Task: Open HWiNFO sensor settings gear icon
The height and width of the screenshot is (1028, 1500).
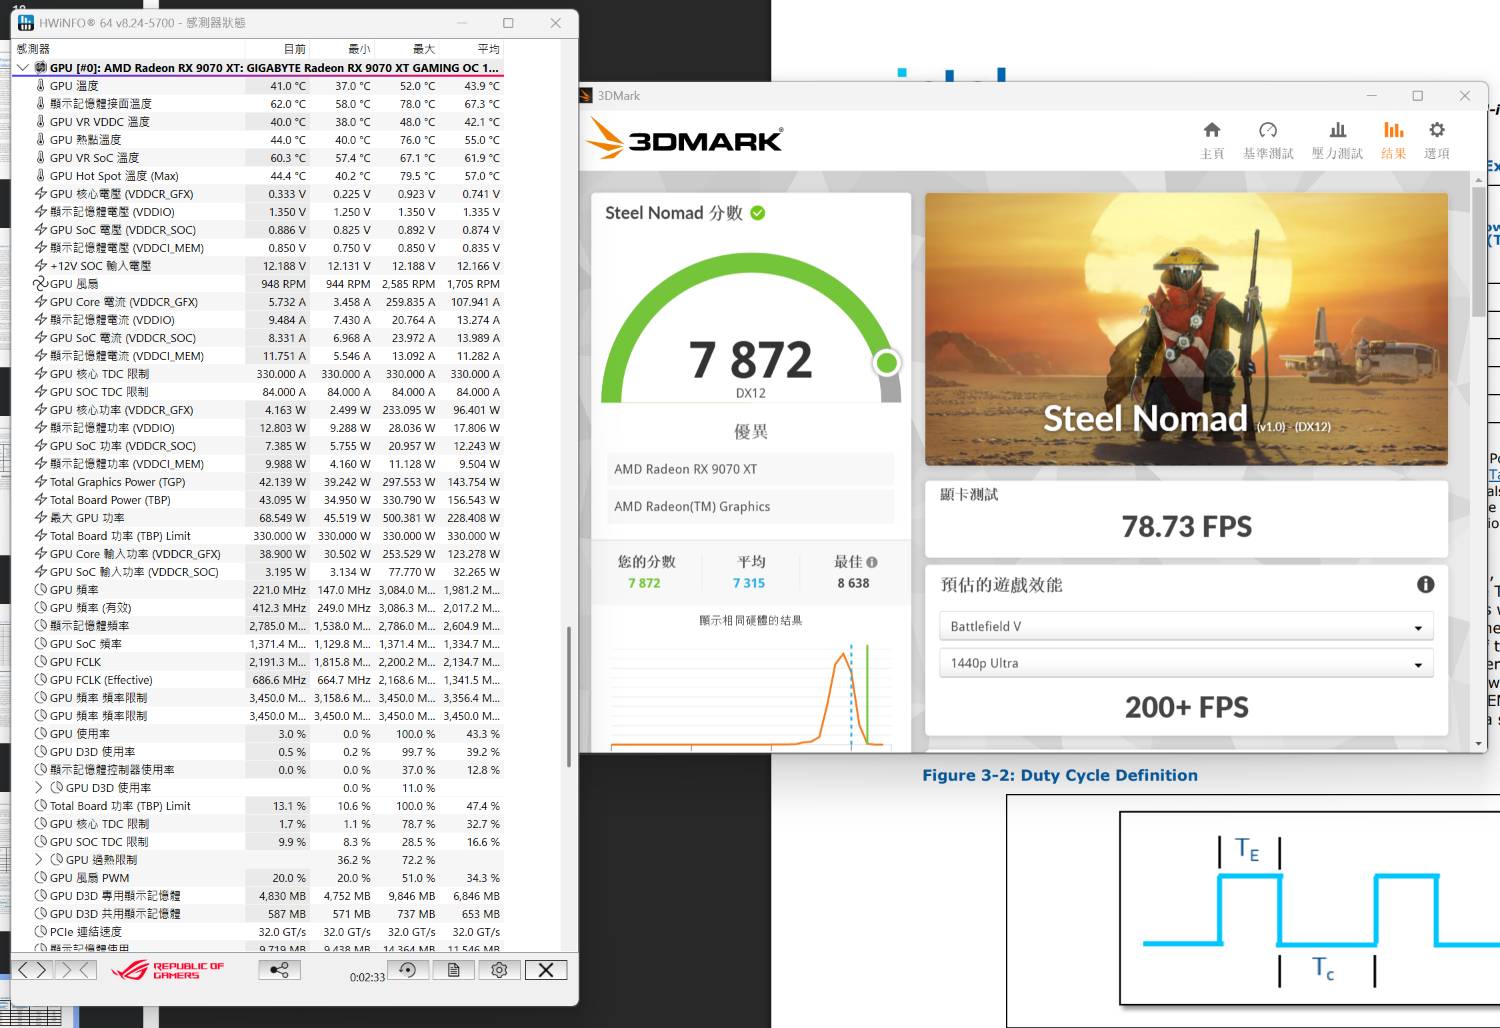Action: point(499,970)
